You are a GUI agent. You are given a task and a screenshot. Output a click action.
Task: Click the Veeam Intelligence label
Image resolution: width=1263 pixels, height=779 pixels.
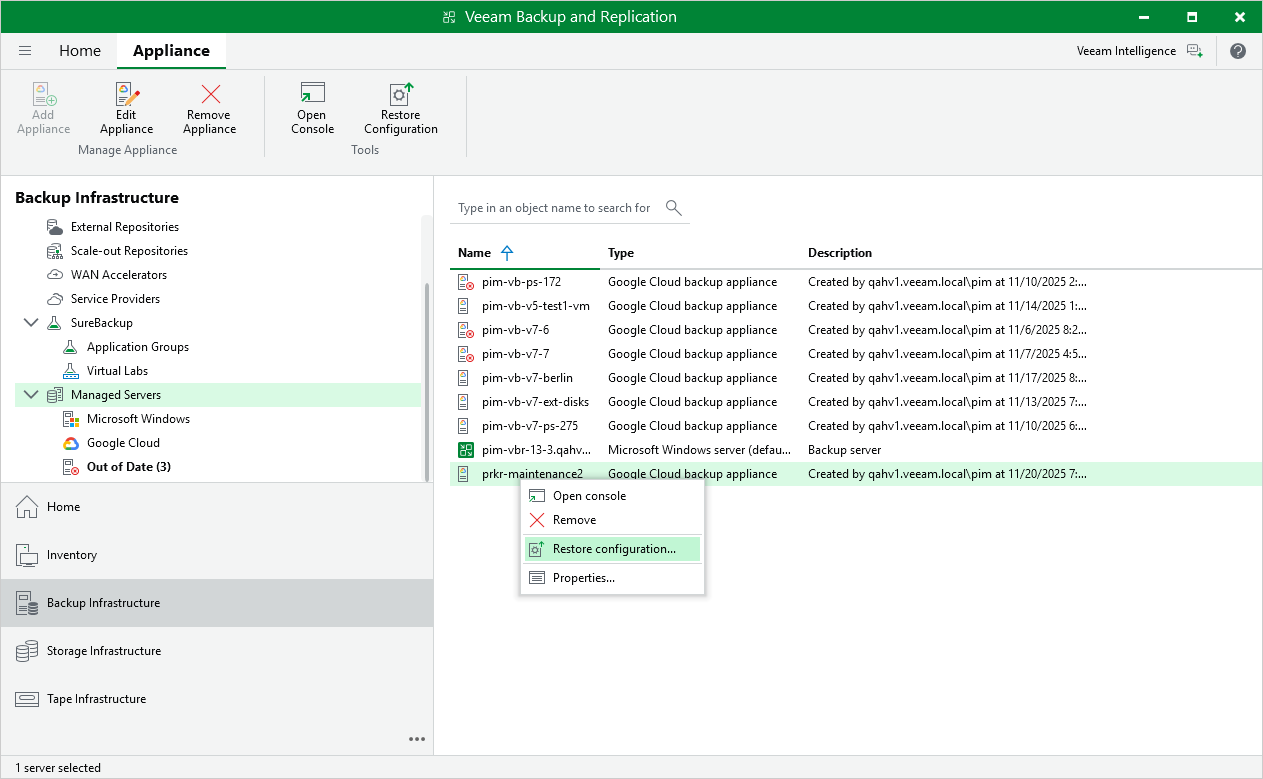point(1126,51)
